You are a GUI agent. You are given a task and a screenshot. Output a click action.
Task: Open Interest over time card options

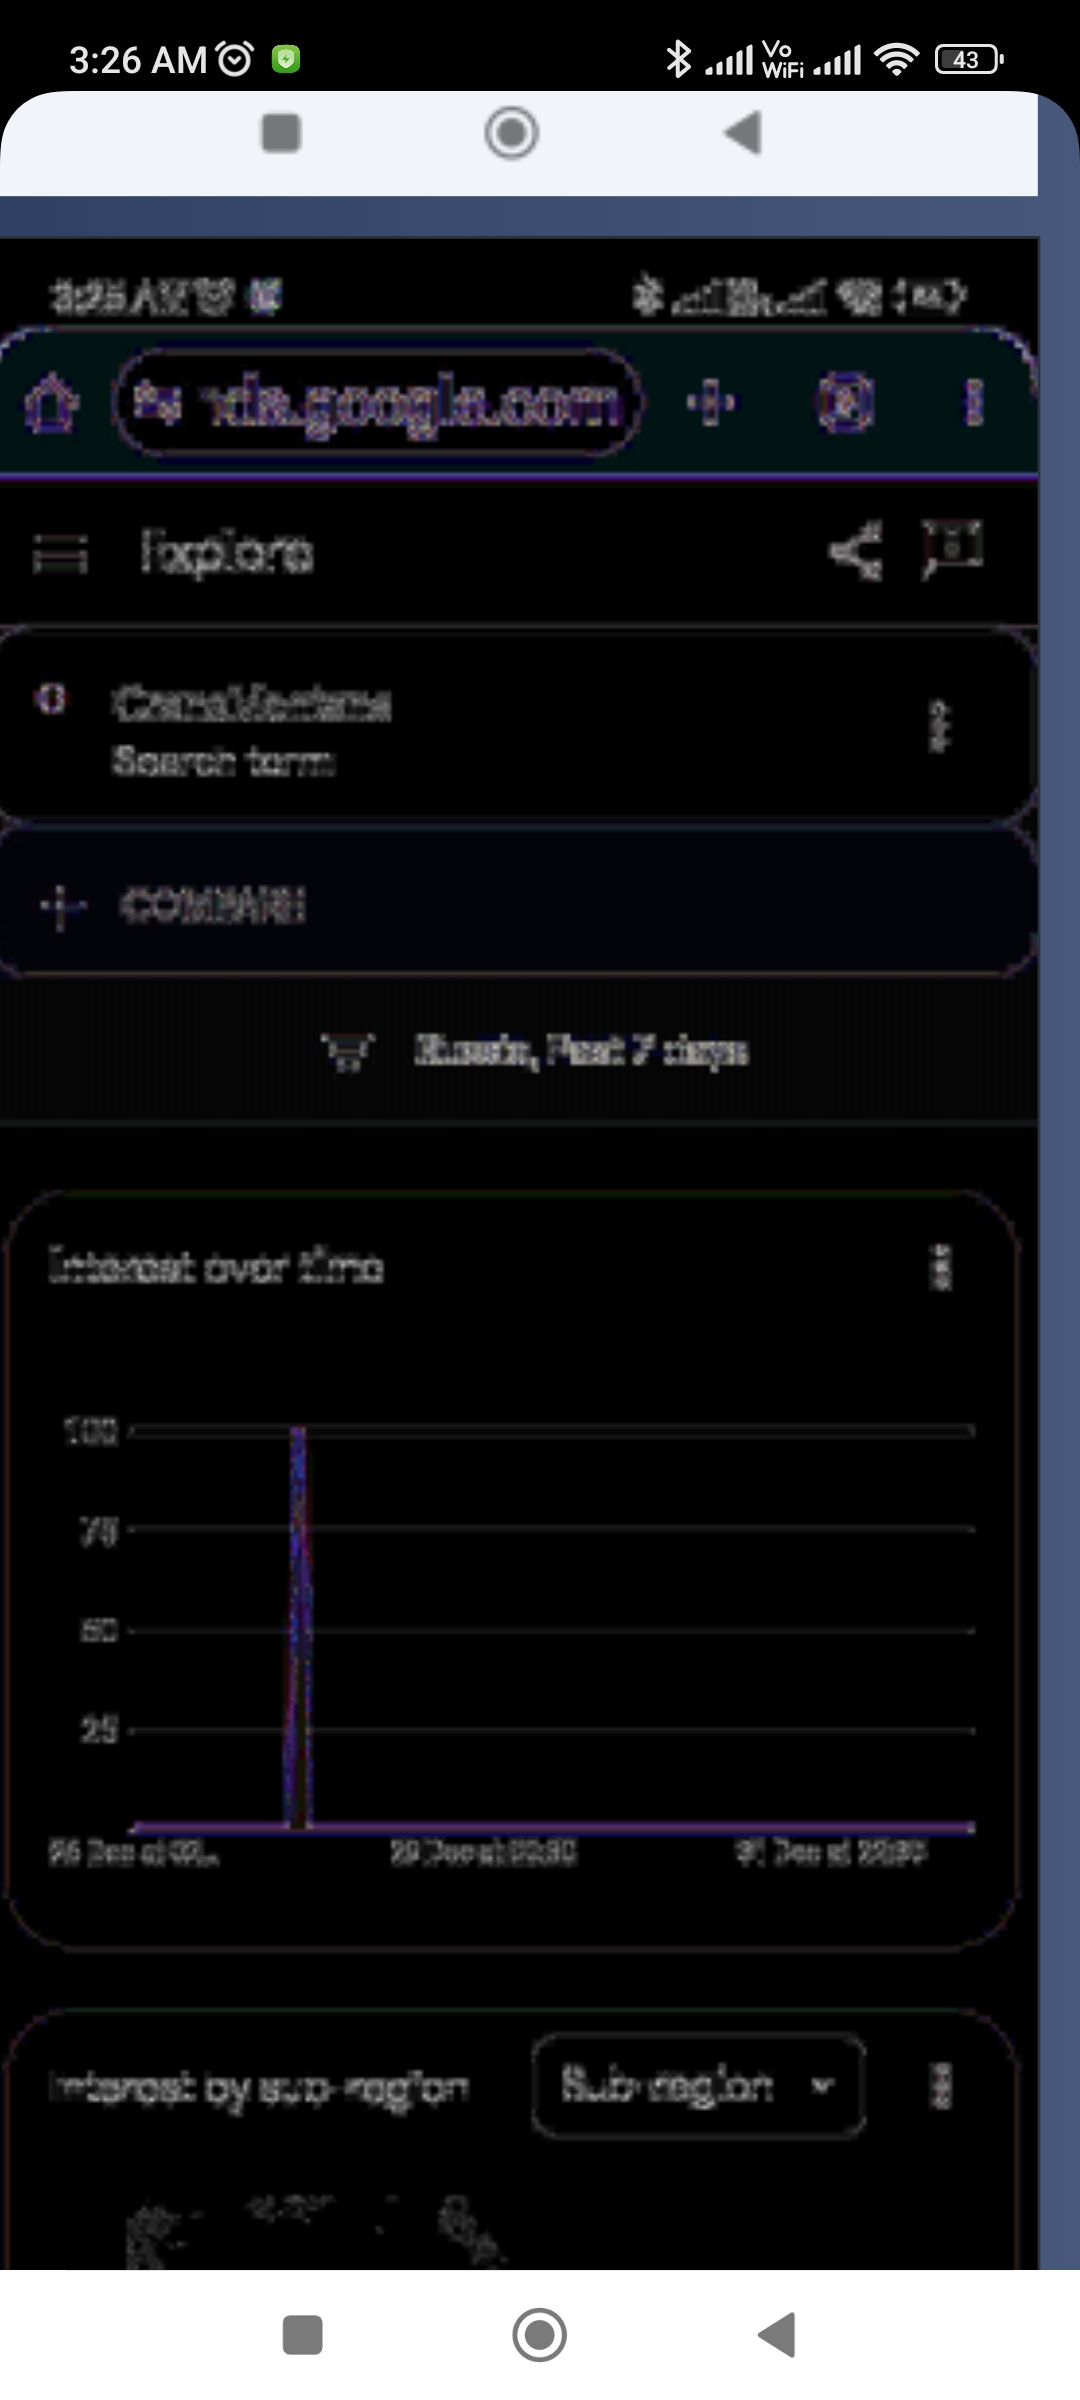tap(941, 1268)
